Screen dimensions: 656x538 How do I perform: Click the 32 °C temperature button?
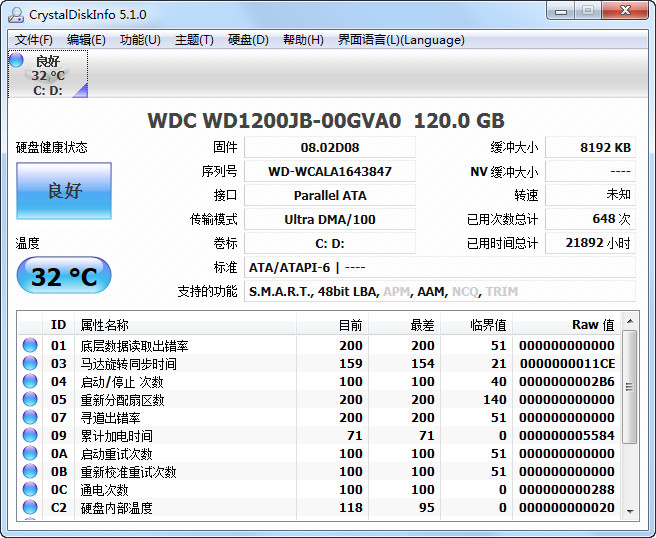(x=64, y=276)
